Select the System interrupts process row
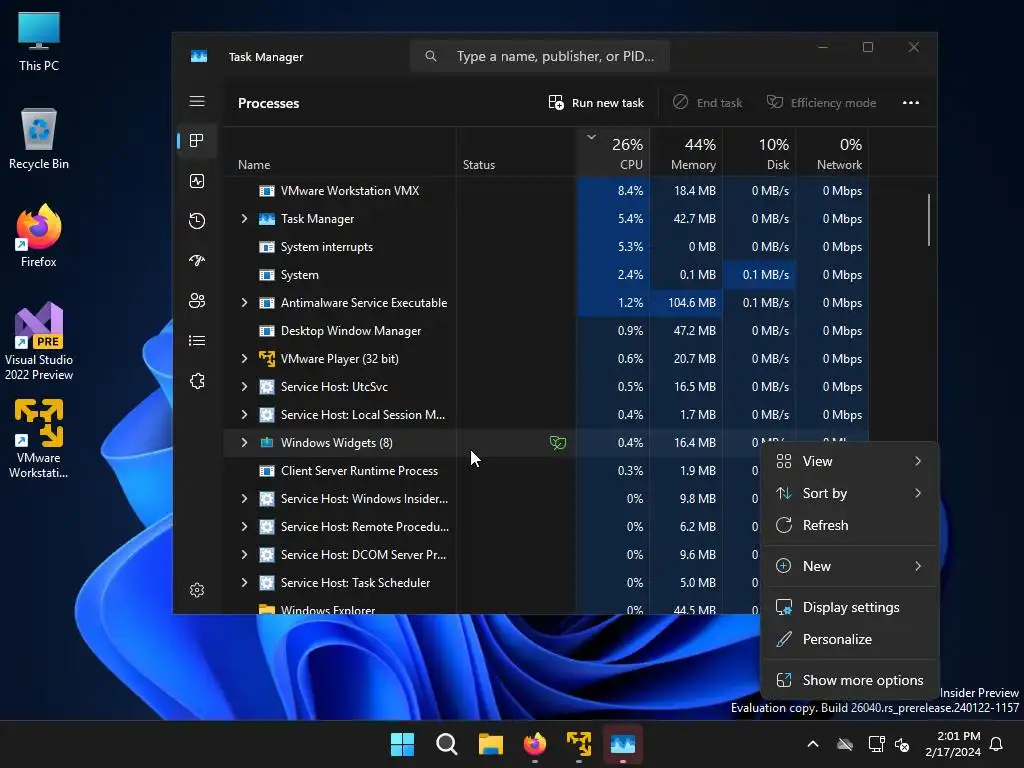1024x768 pixels. click(x=546, y=247)
